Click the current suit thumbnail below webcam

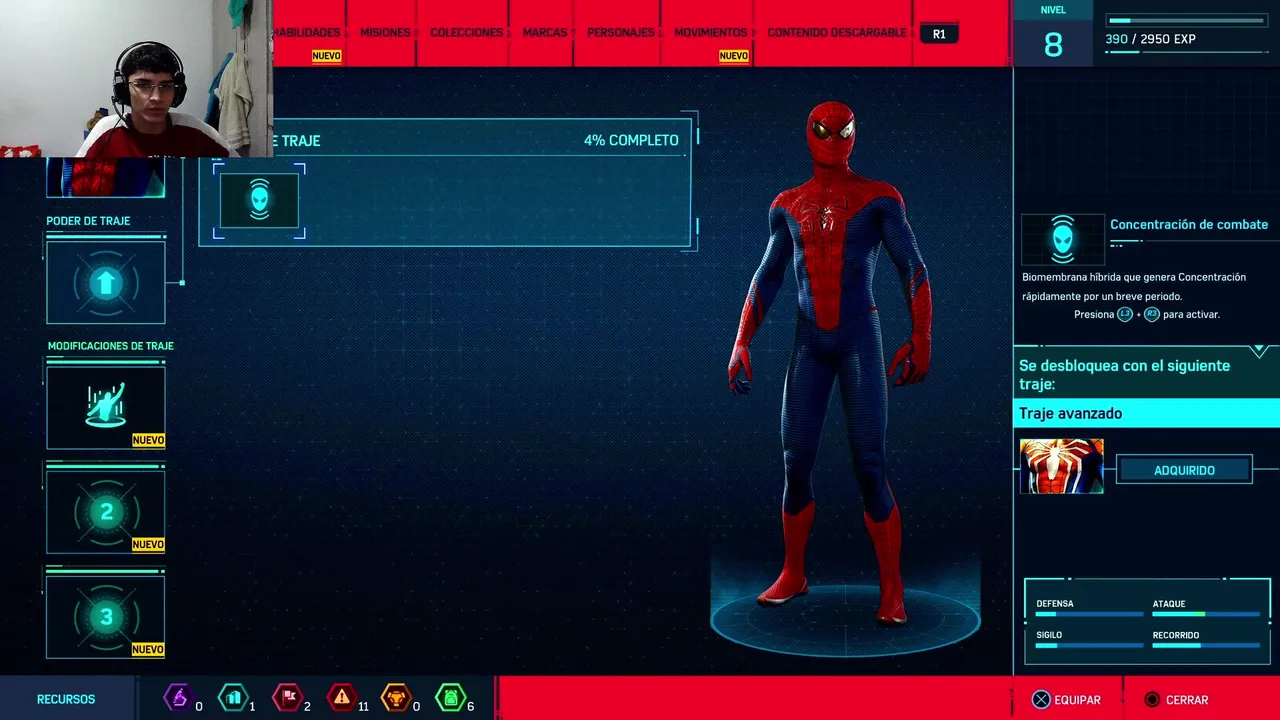(x=106, y=178)
